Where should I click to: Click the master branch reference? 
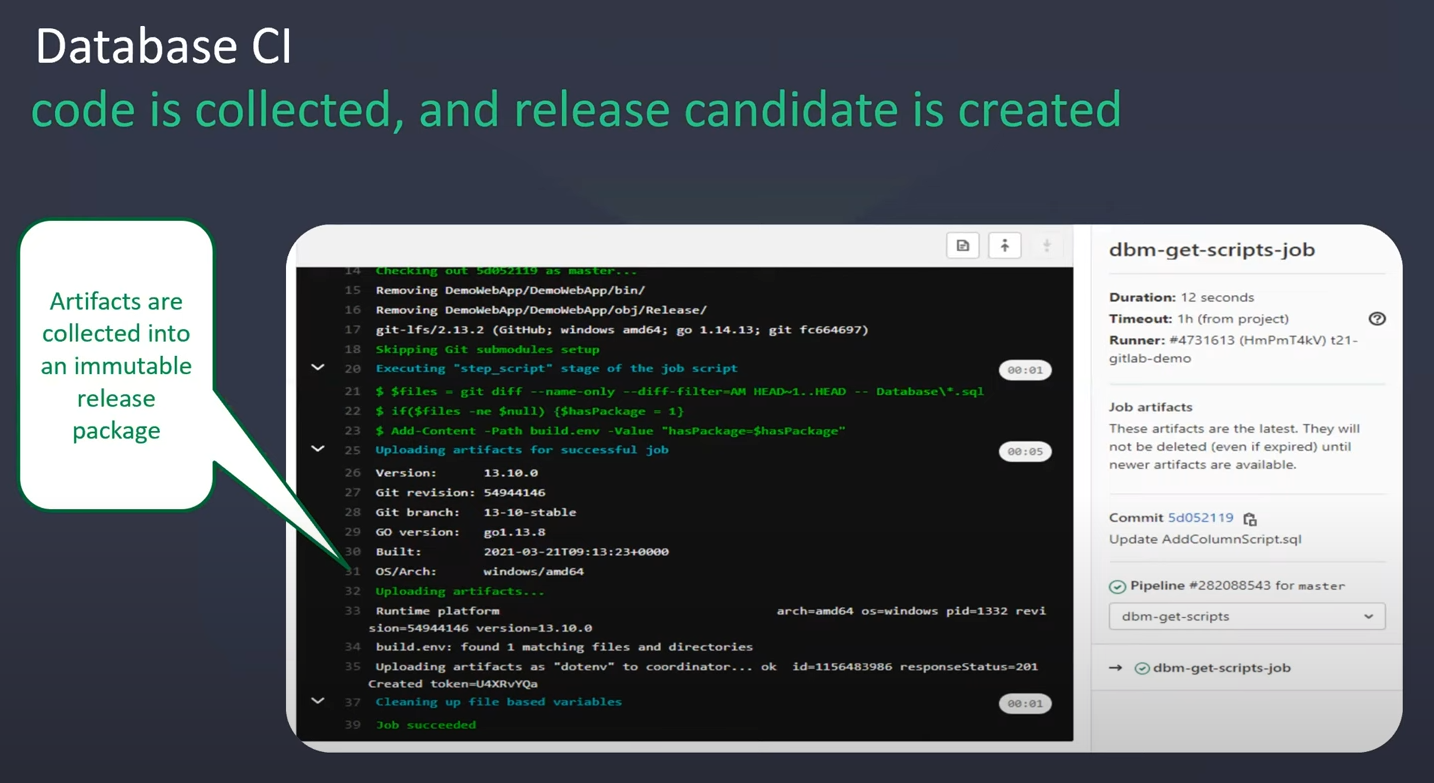(x=1321, y=586)
